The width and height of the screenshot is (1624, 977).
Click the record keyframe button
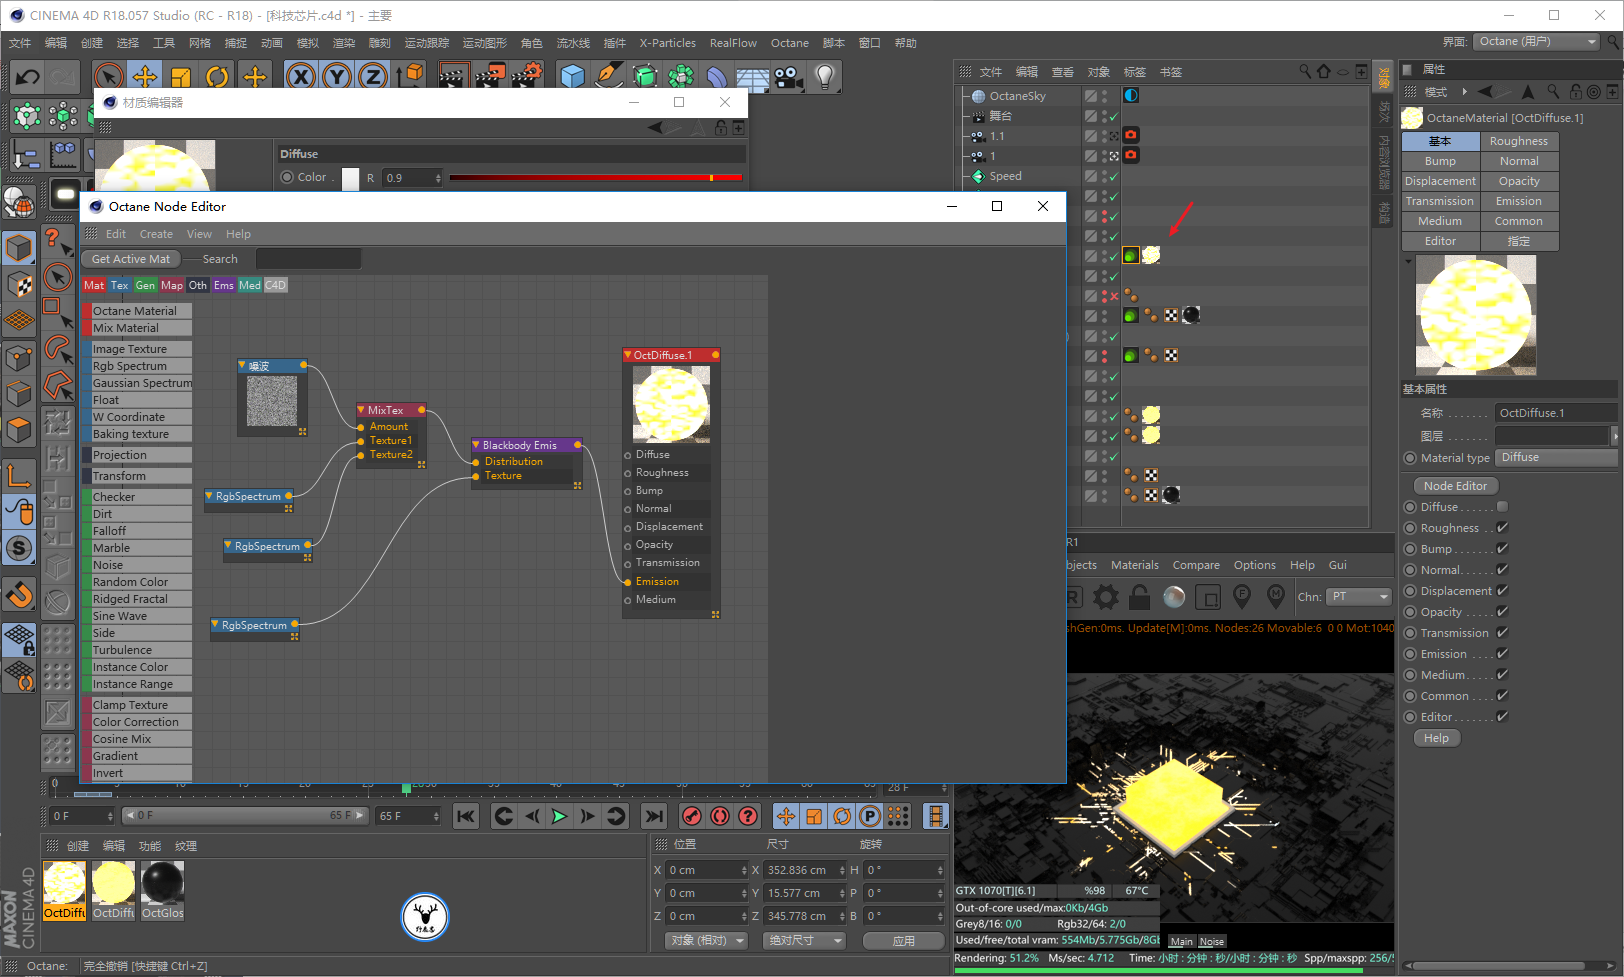point(691,816)
